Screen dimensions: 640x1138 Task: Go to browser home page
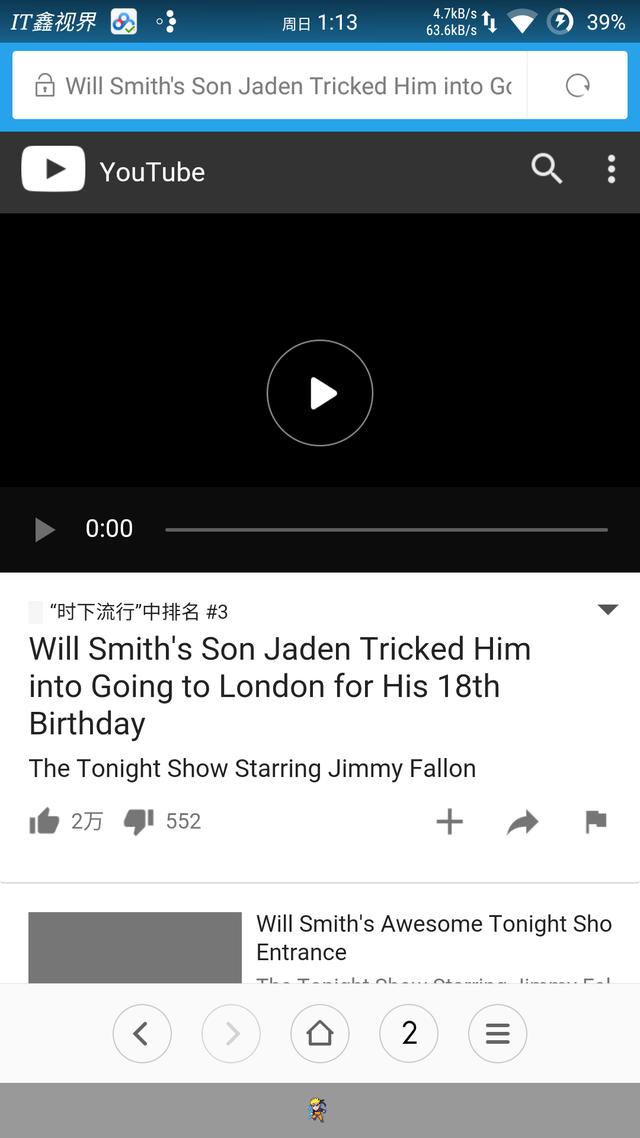[x=320, y=1033]
